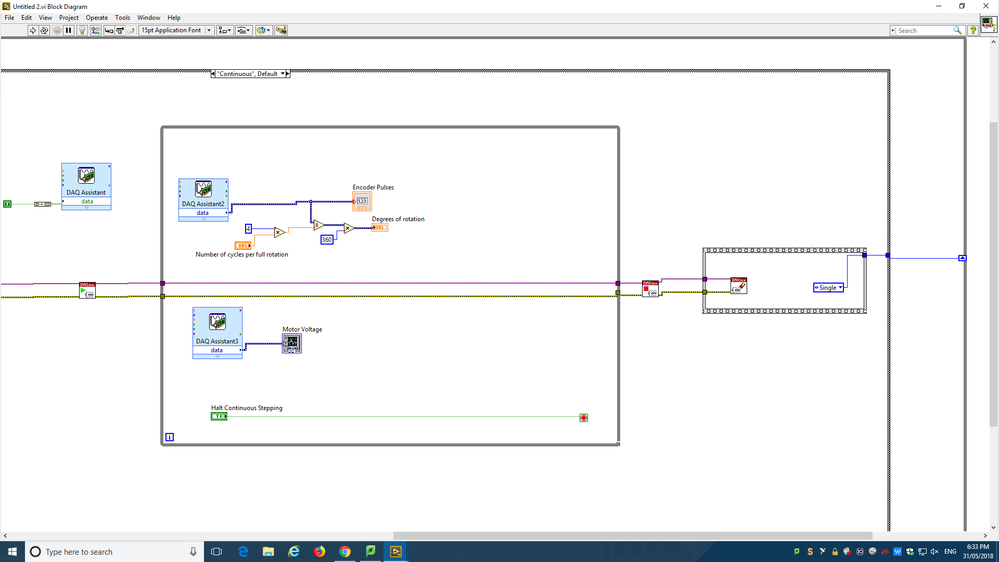Click the horizontal scrollbar thumb
Screen dimensions: 999x562
(x=632, y=536)
